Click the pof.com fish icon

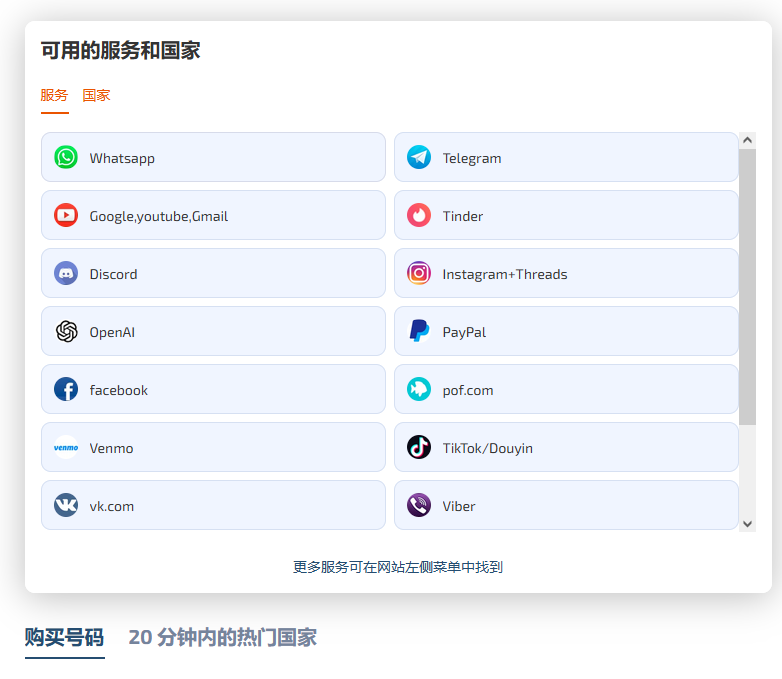(419, 389)
